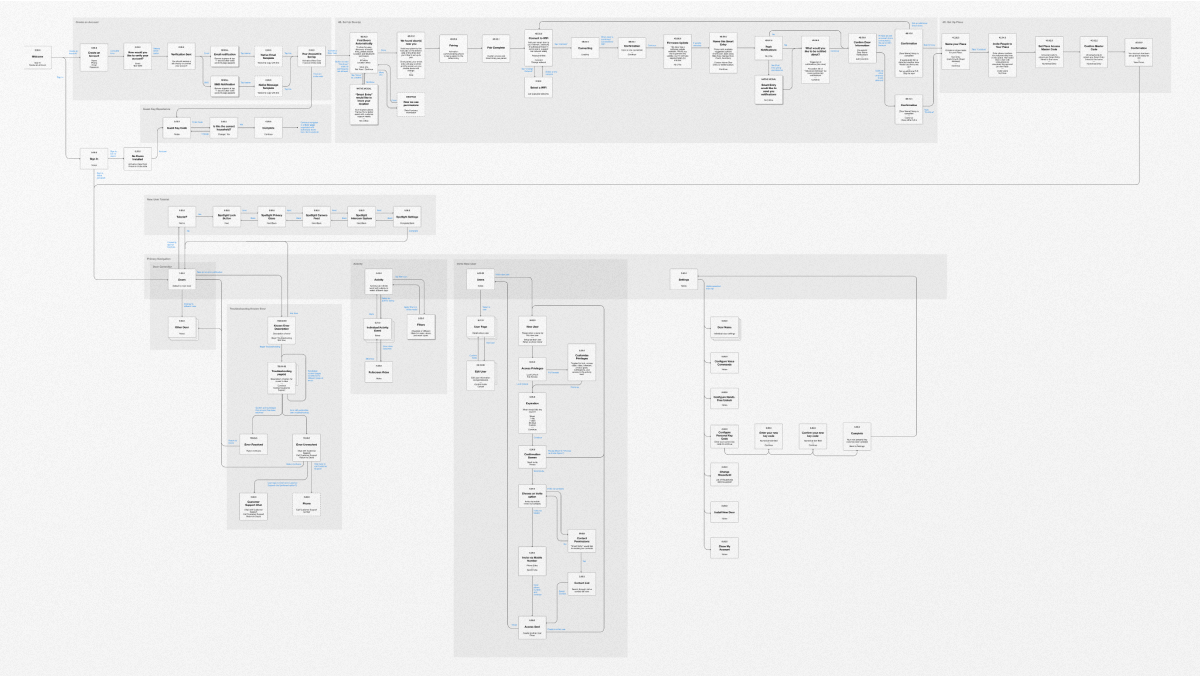Select the Error Resolved box
1200x676 pixels.
click(253, 443)
